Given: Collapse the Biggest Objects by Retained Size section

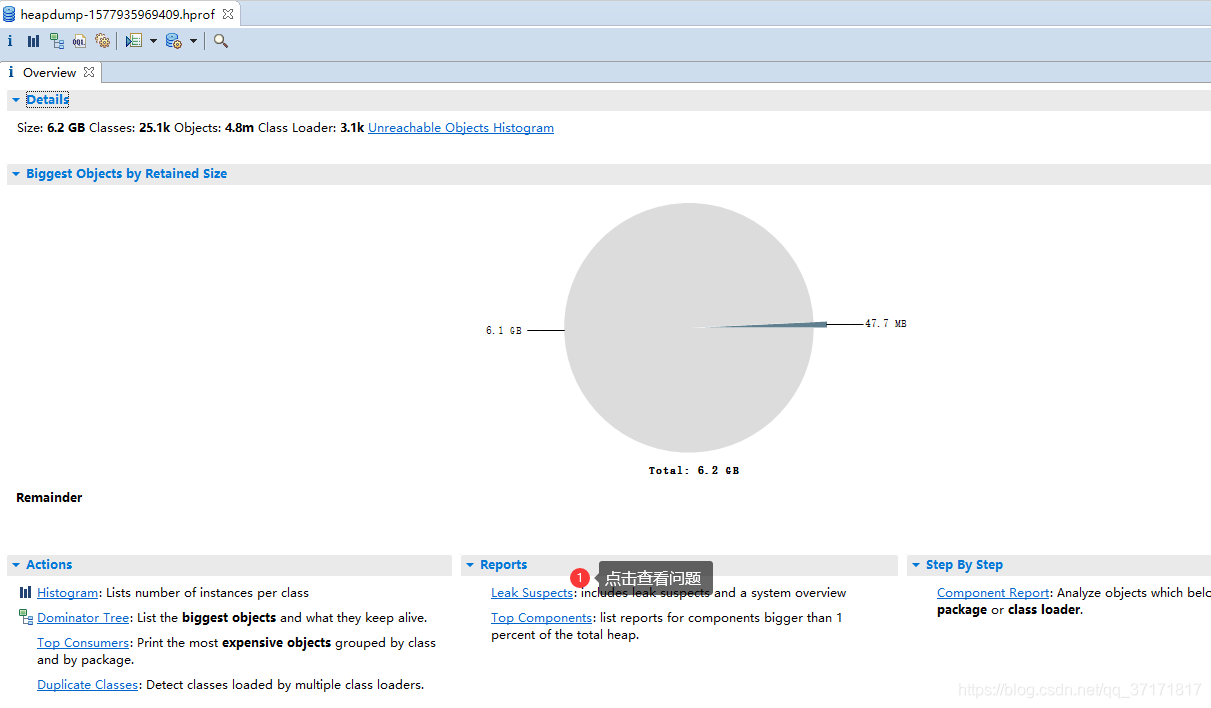Looking at the screenshot, I should pyautogui.click(x=15, y=173).
